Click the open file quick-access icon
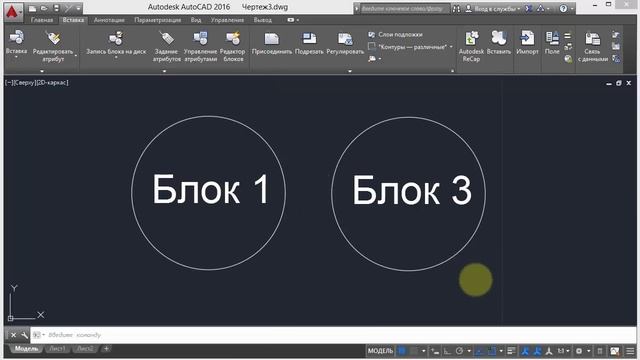Image resolution: width=640 pixels, height=360 pixels. tap(44, 8)
